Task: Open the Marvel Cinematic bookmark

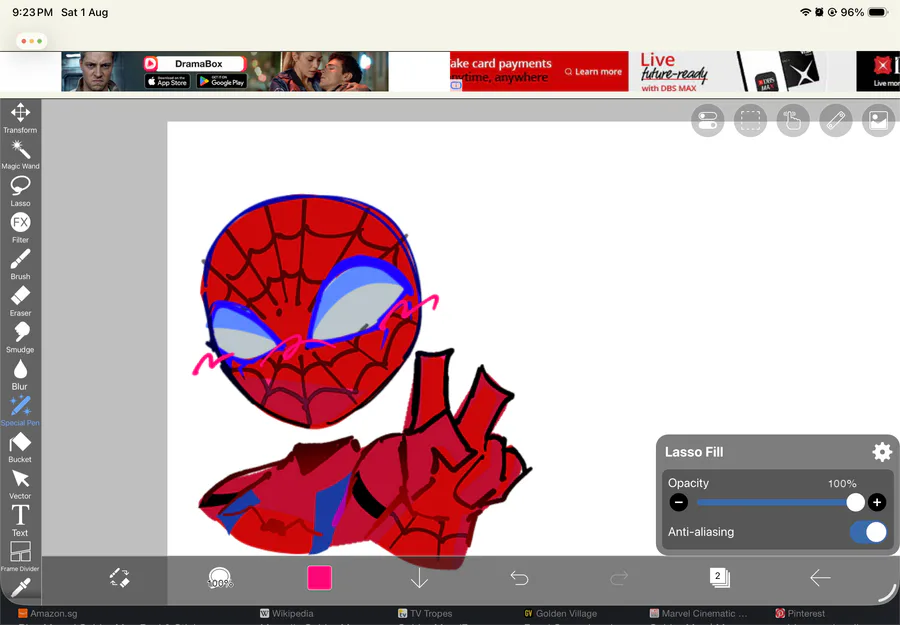Action: (698, 614)
